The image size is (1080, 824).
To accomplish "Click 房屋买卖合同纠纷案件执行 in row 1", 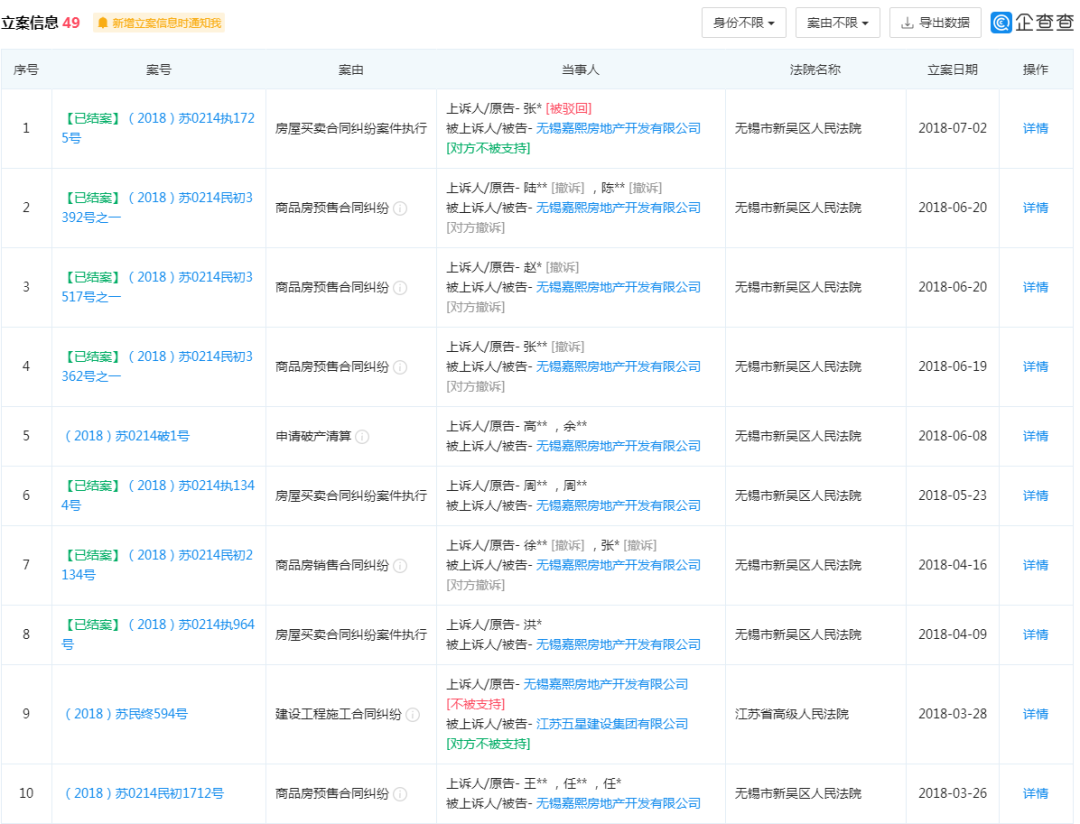I will click(351, 128).
